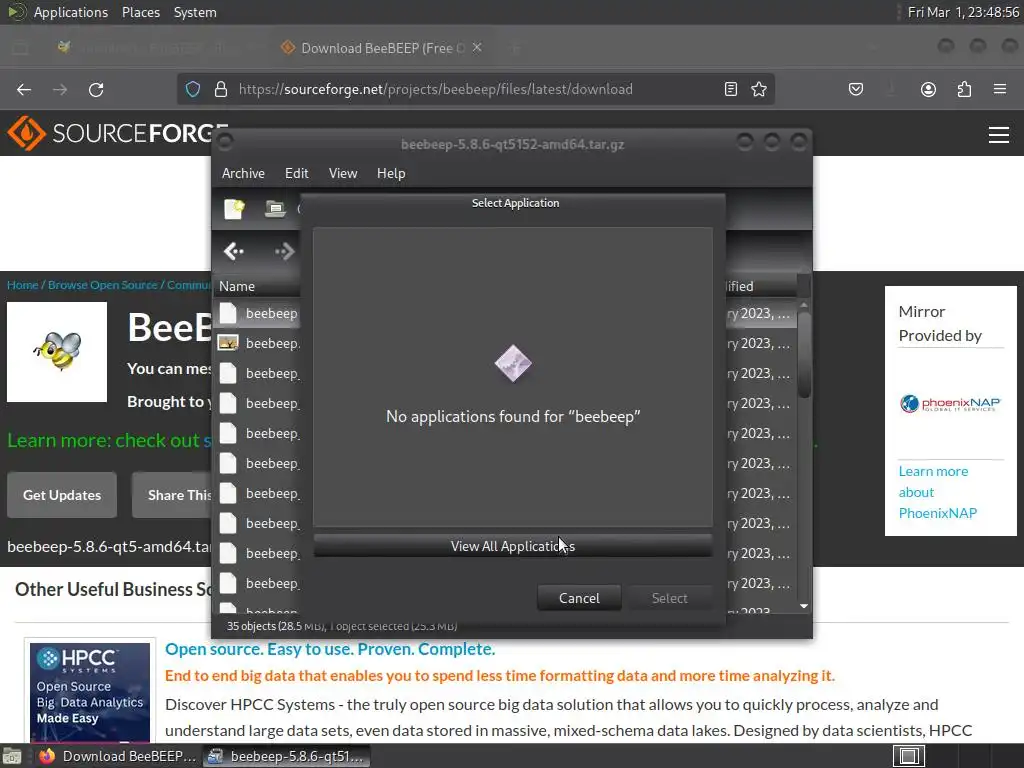This screenshot has height=768, width=1024.
Task: Open Firefox application hamburger menu
Action: pos(1000,89)
